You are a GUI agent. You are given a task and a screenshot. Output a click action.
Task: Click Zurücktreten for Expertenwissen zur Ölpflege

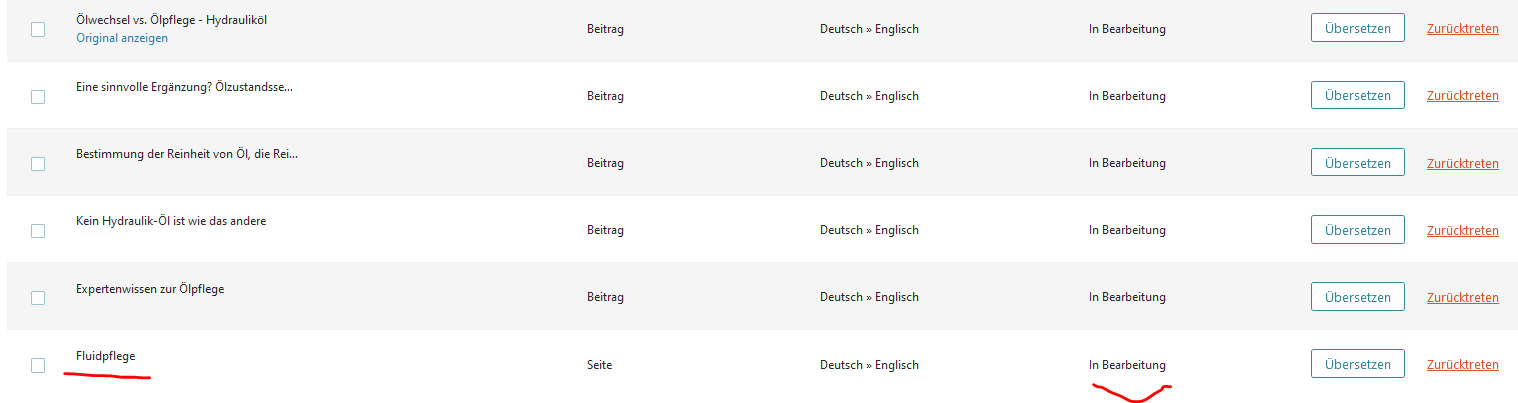tap(1462, 297)
